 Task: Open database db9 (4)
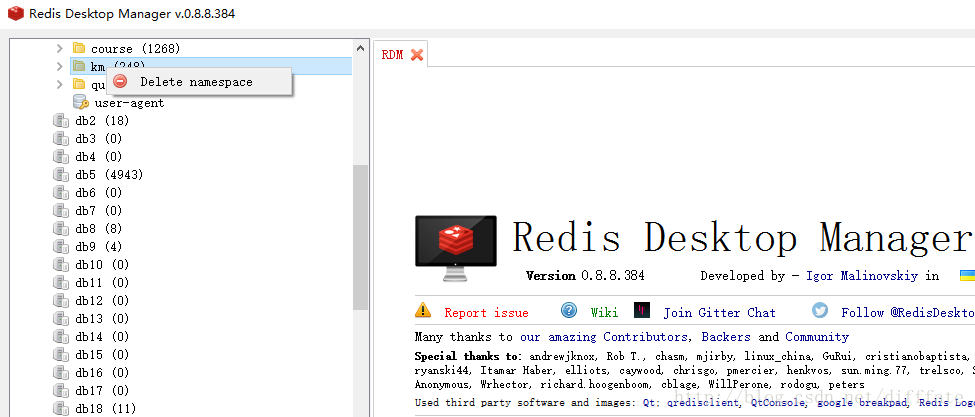tap(98, 247)
